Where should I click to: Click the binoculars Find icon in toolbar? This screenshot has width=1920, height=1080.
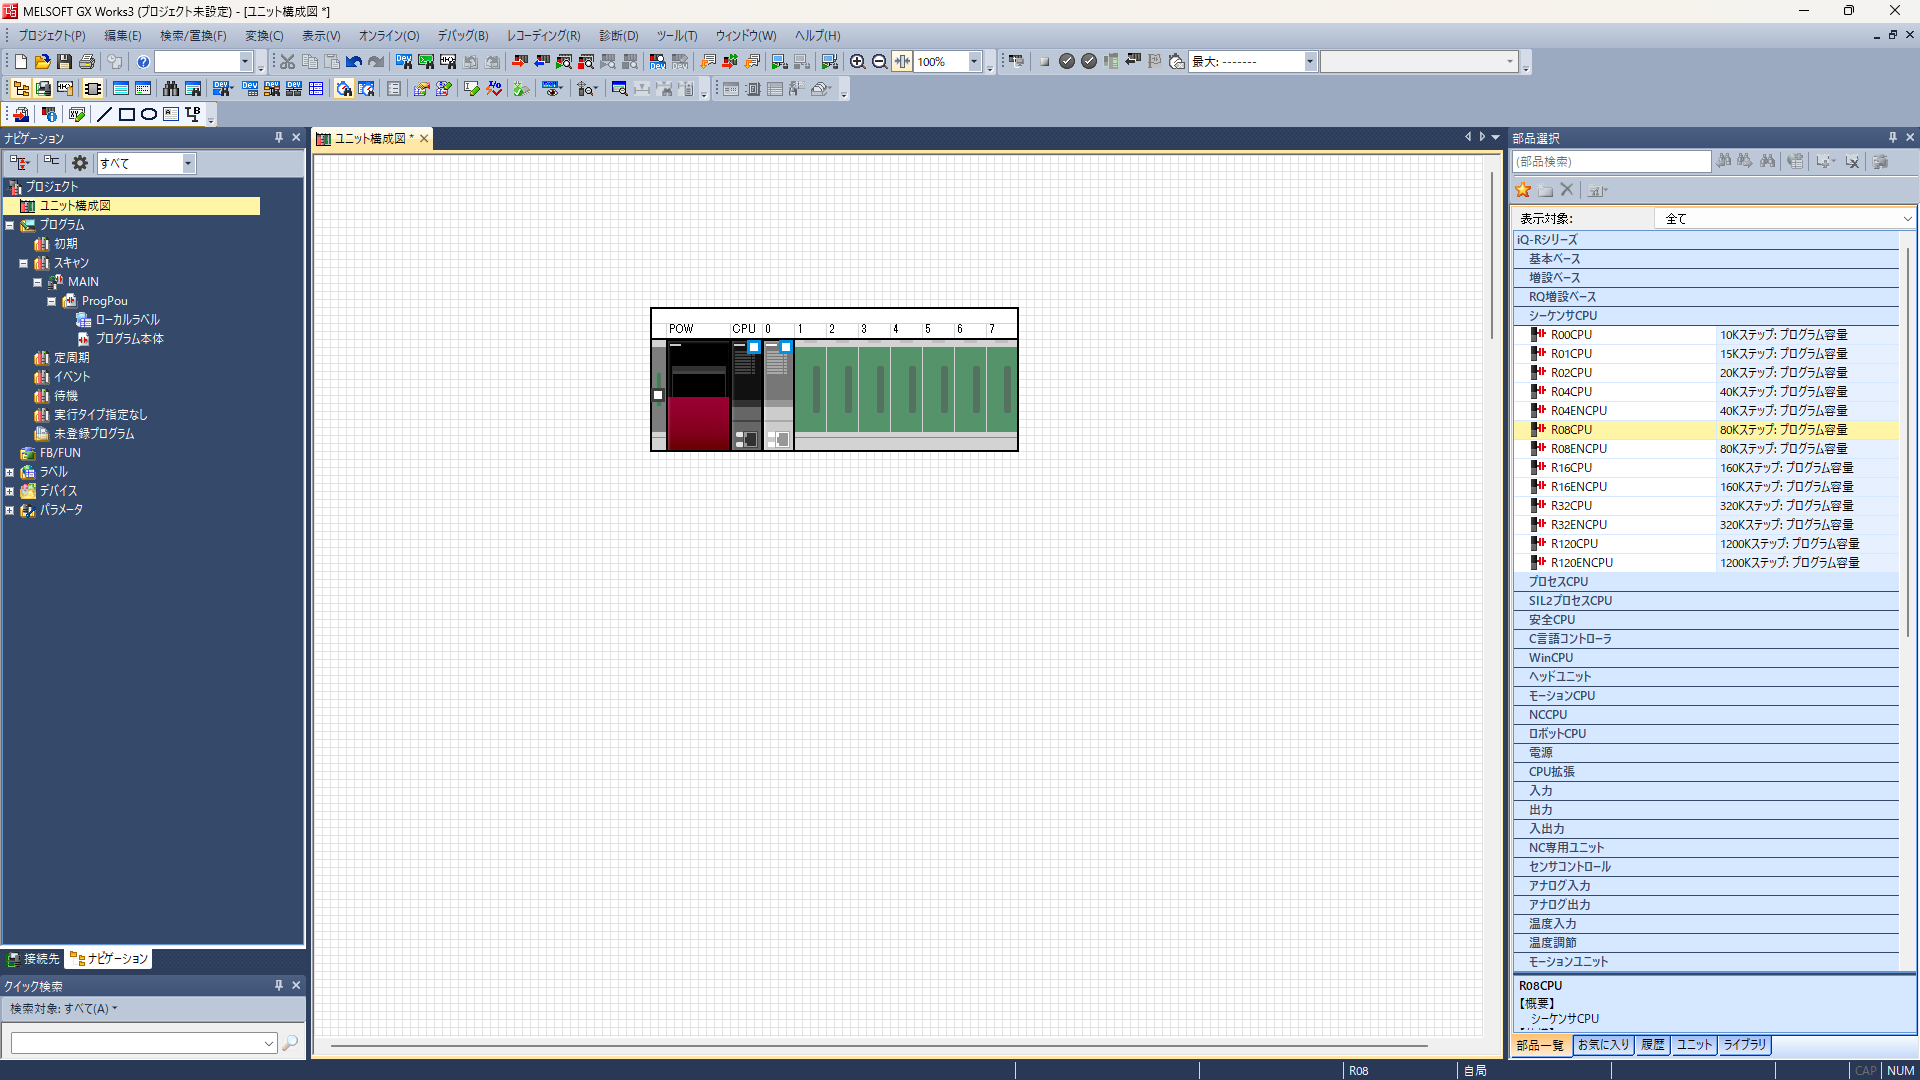tap(171, 89)
